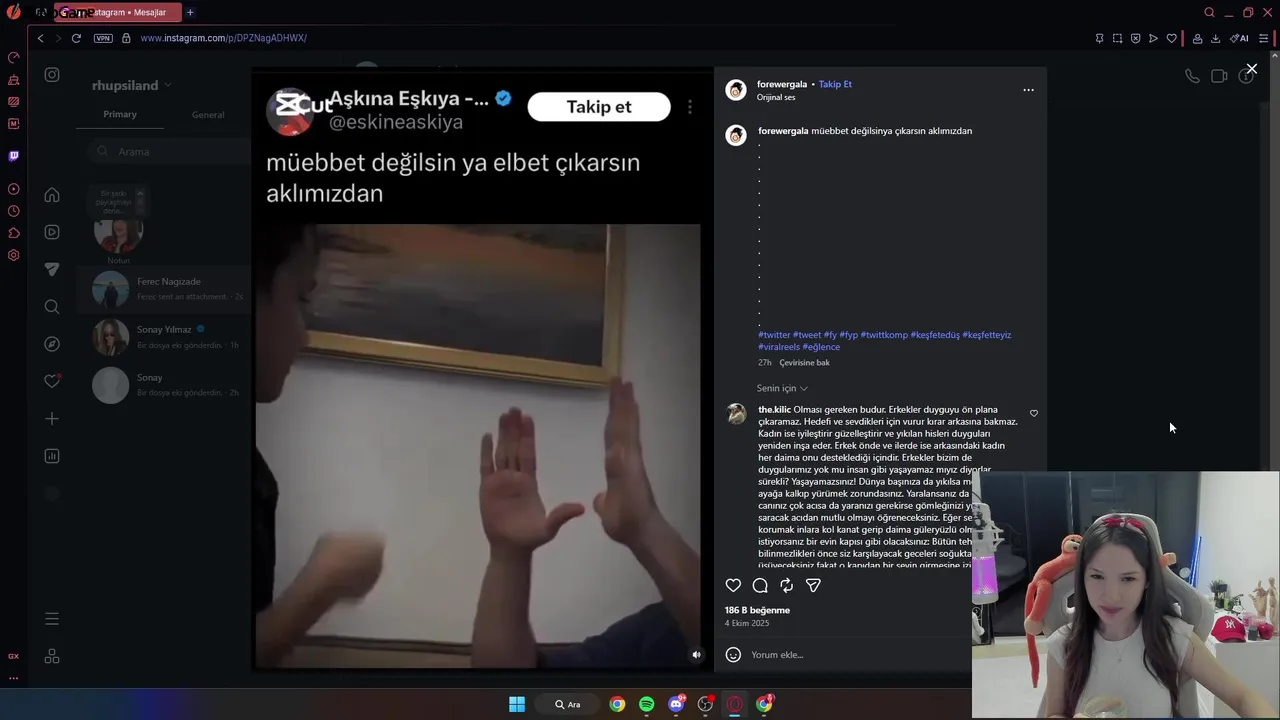
Task: Open the browser tab search magnifier
Action: tap(1209, 13)
